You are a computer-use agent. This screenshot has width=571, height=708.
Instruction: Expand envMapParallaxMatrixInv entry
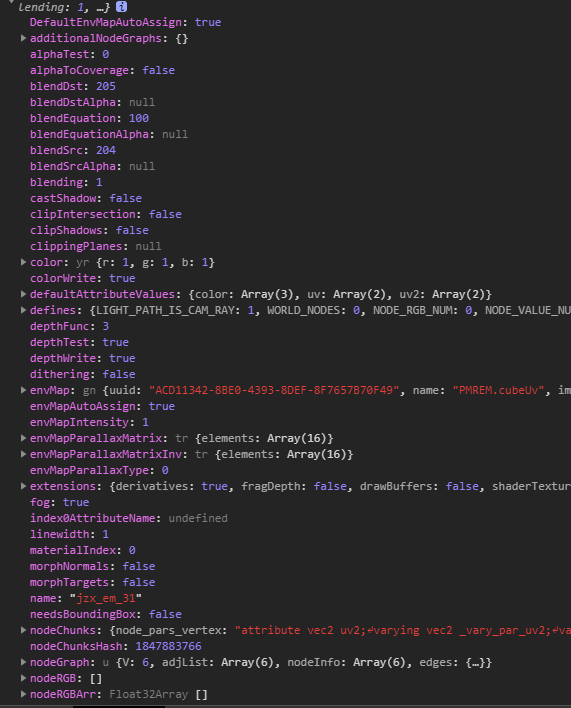tap(23, 454)
